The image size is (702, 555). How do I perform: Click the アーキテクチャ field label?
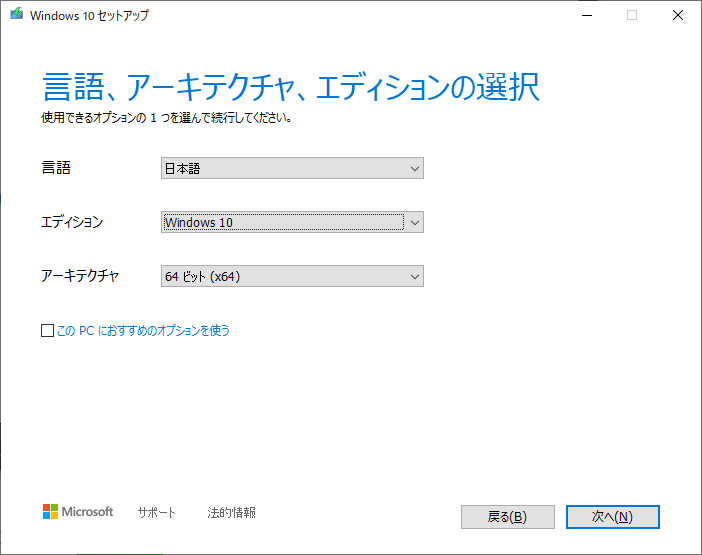[80, 276]
